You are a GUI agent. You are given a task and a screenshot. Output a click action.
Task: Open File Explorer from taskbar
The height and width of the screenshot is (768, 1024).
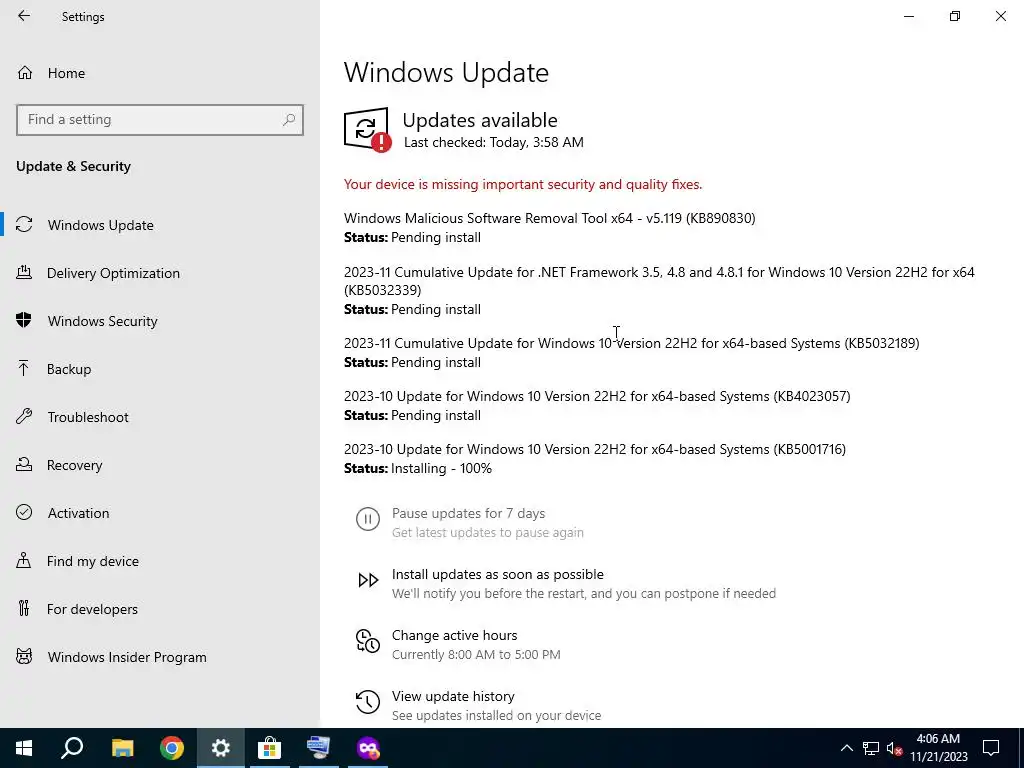(122, 748)
